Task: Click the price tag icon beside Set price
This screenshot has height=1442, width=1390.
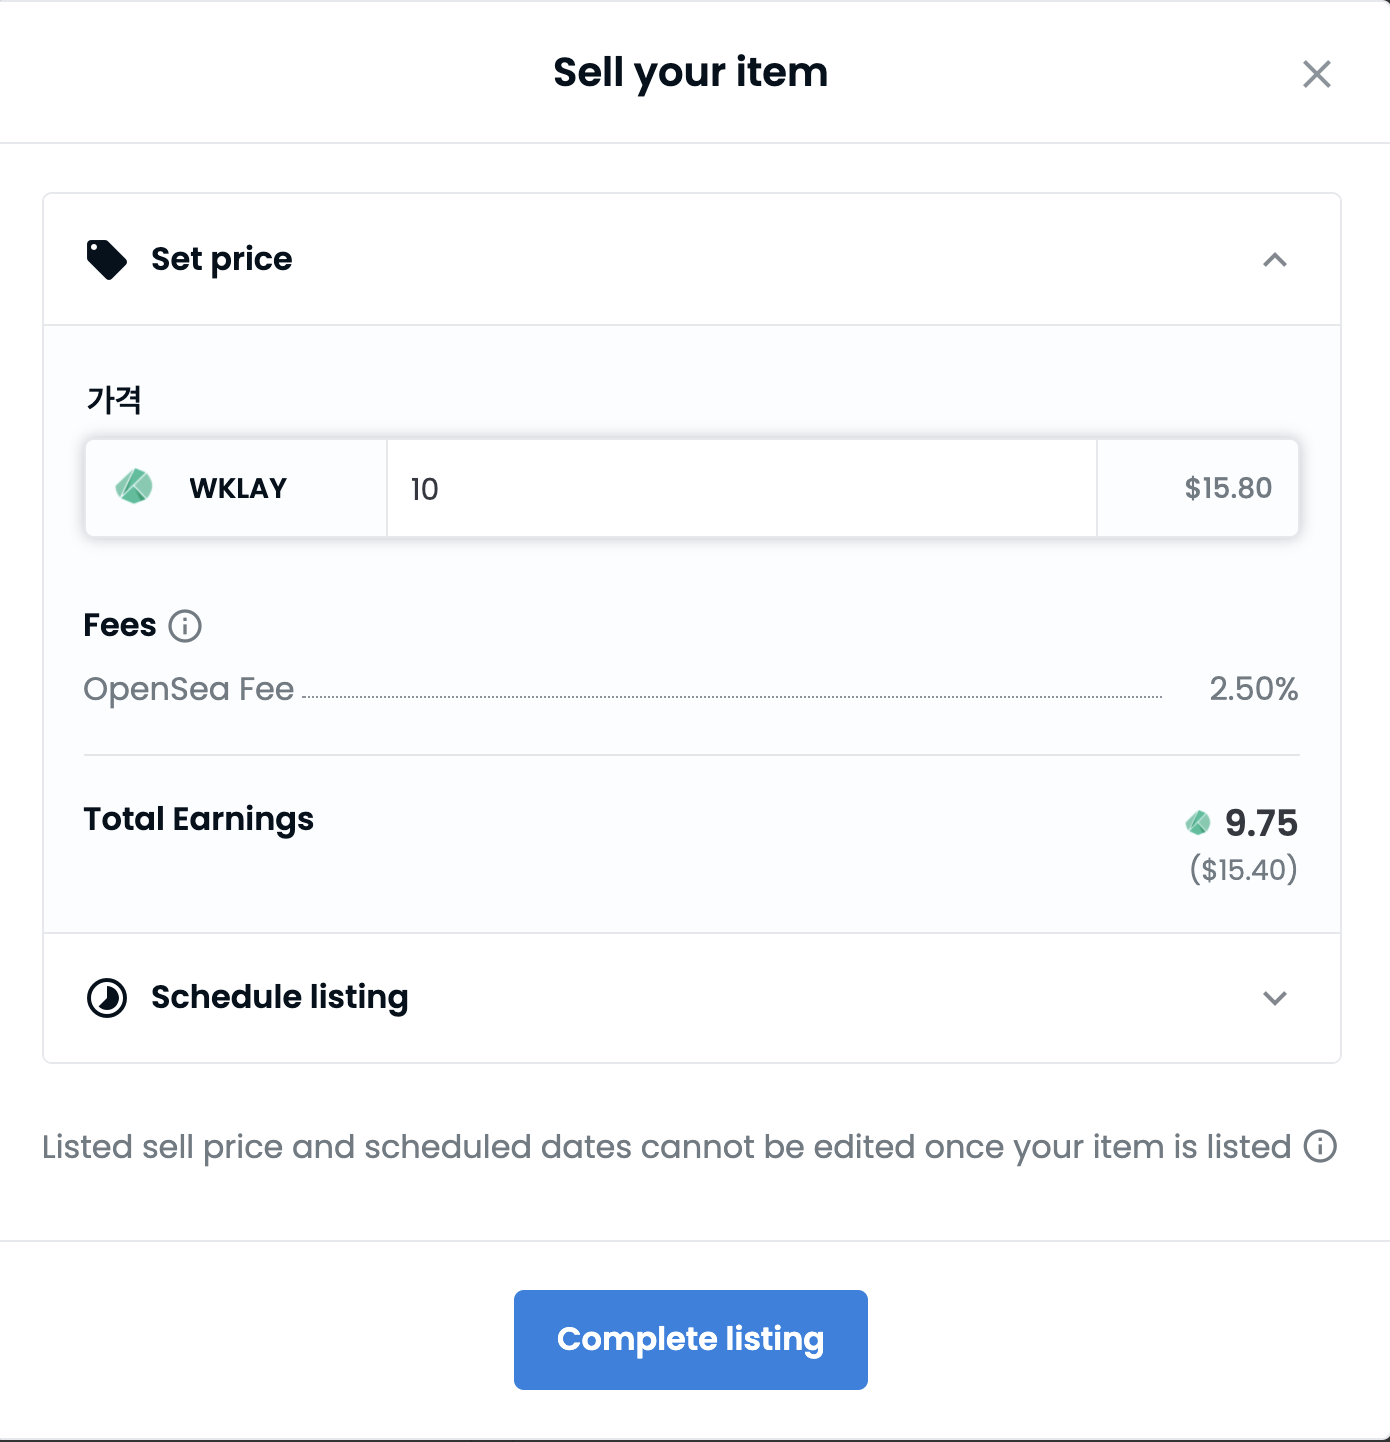Action: (107, 259)
